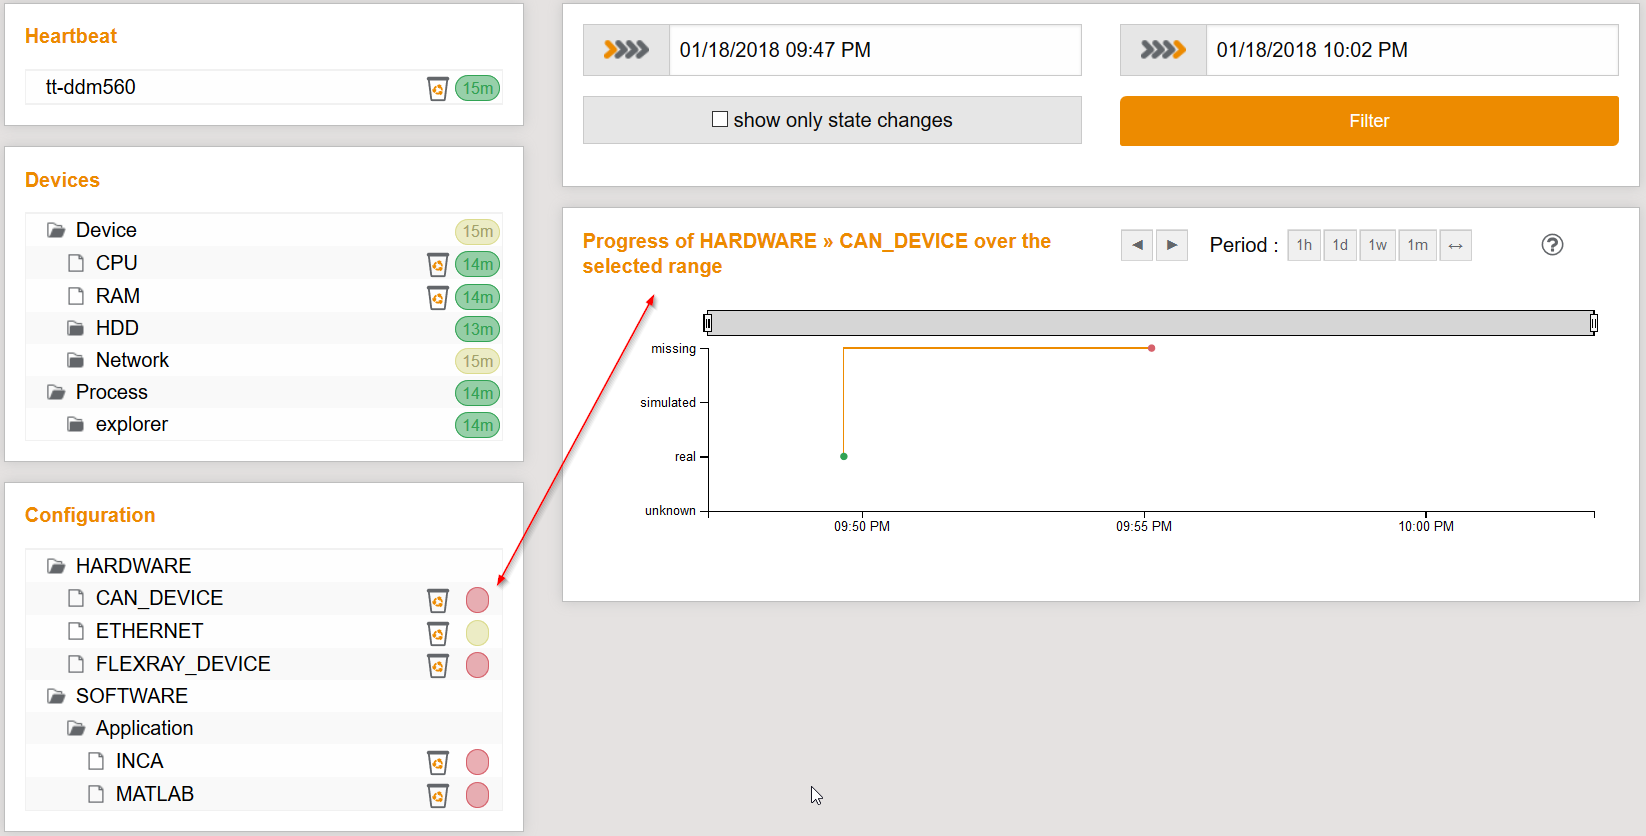Click the red status indicator for FLEXRAY_DEVICE
The width and height of the screenshot is (1646, 836).
pos(478,665)
